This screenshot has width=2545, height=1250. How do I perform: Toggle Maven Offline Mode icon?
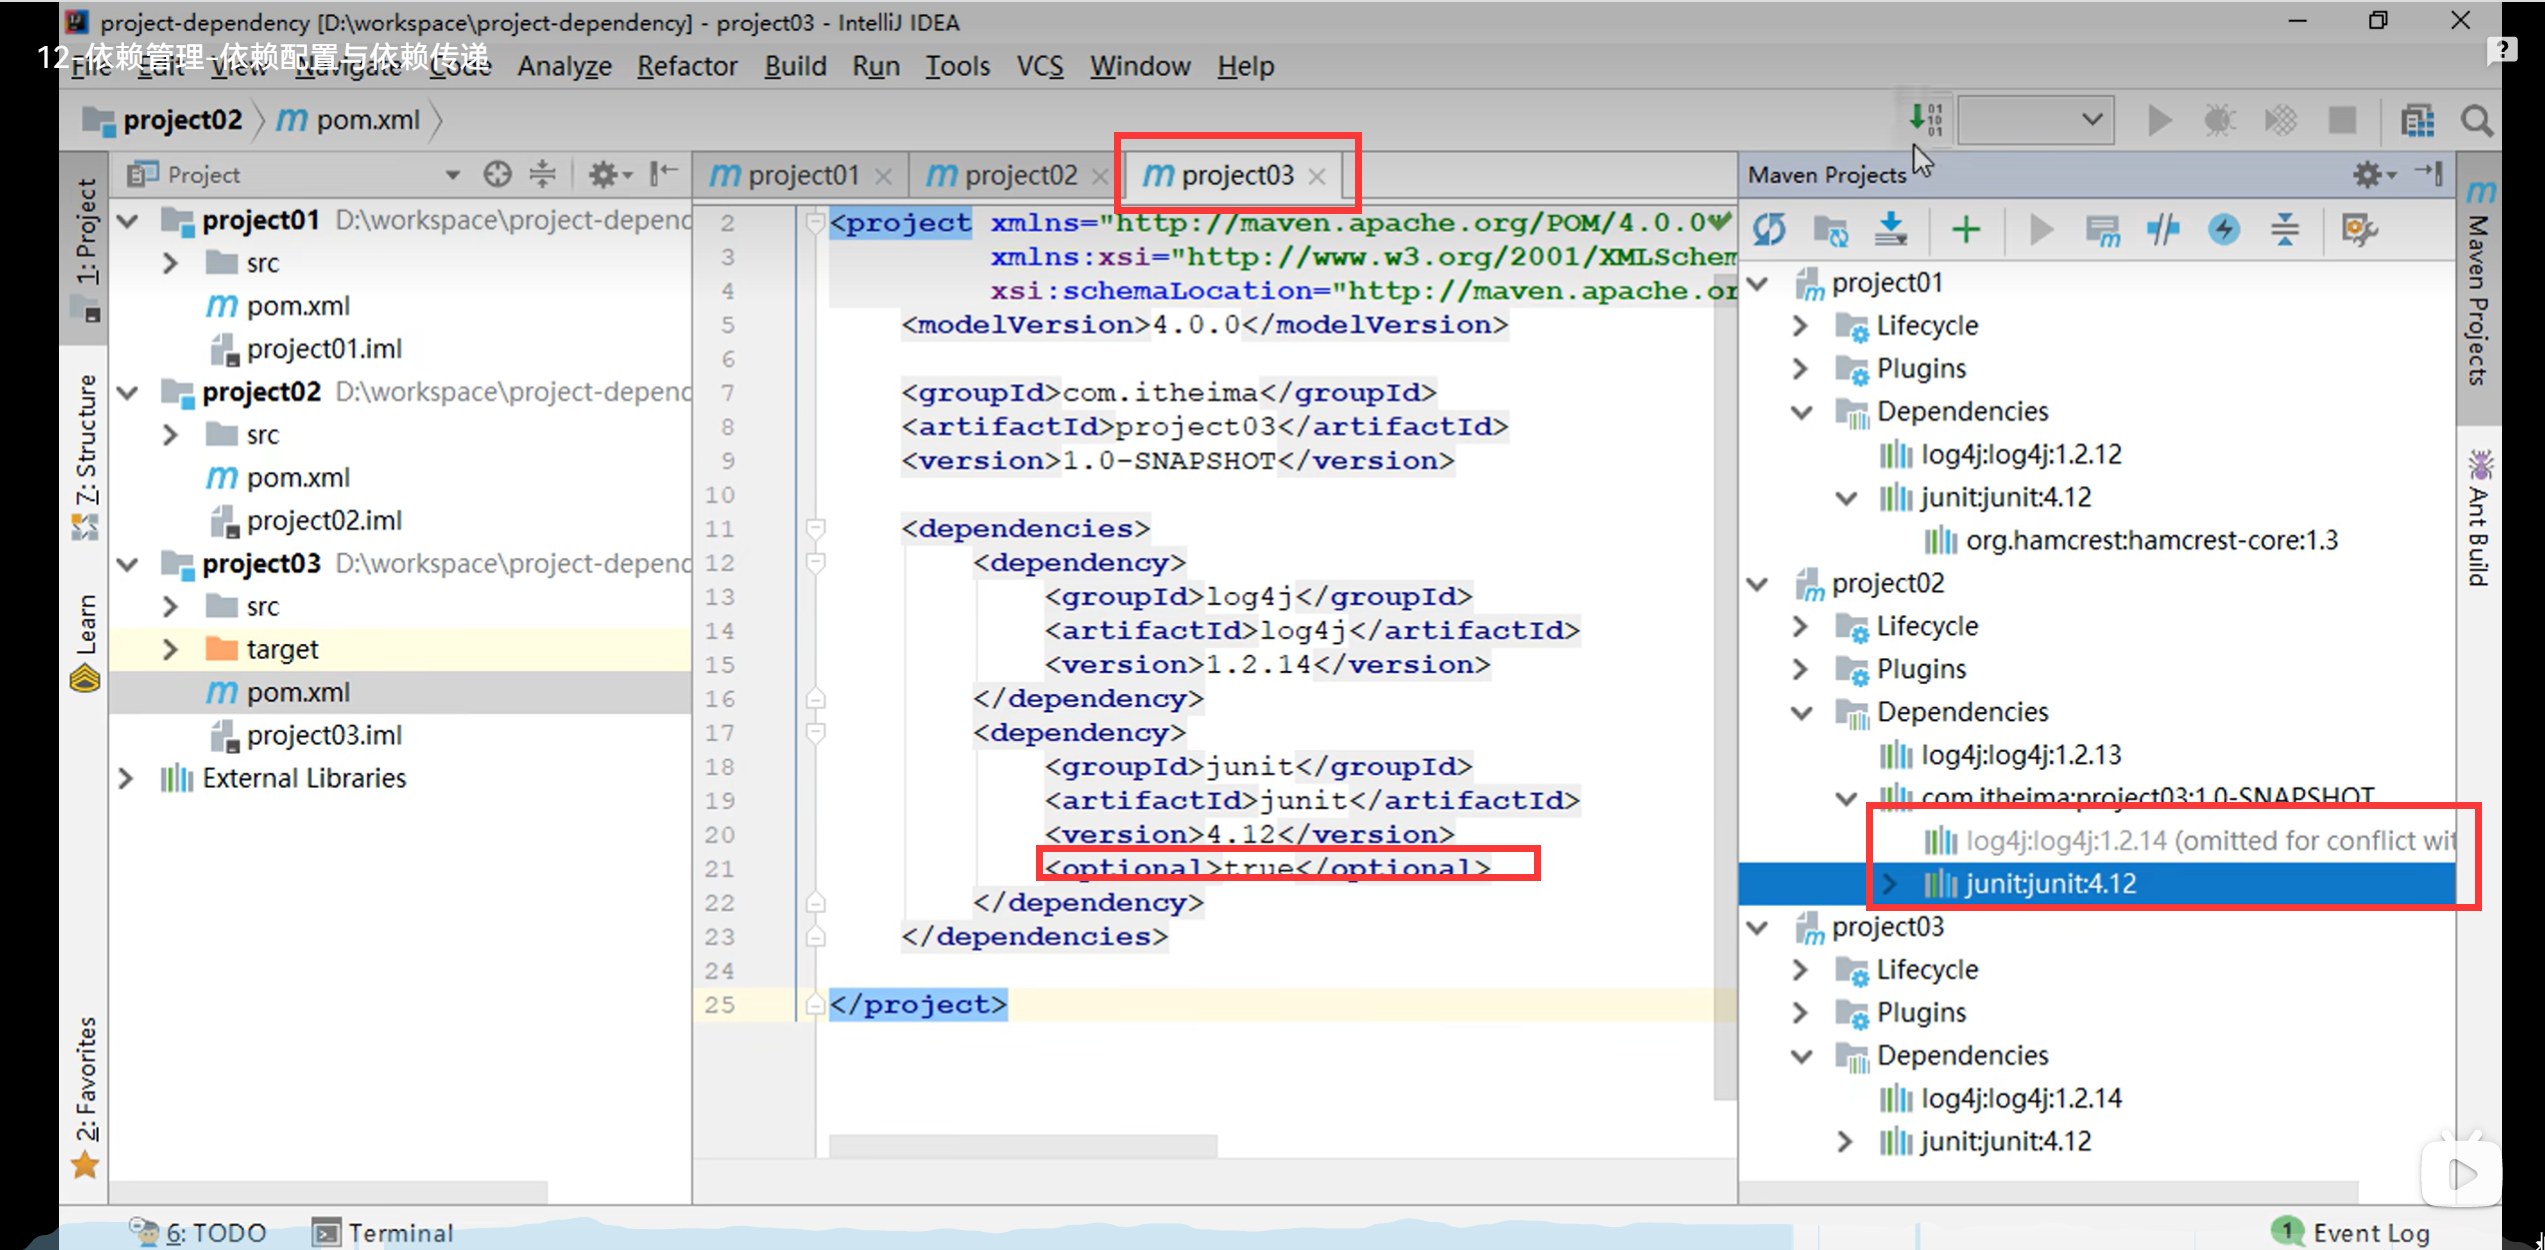point(2162,230)
